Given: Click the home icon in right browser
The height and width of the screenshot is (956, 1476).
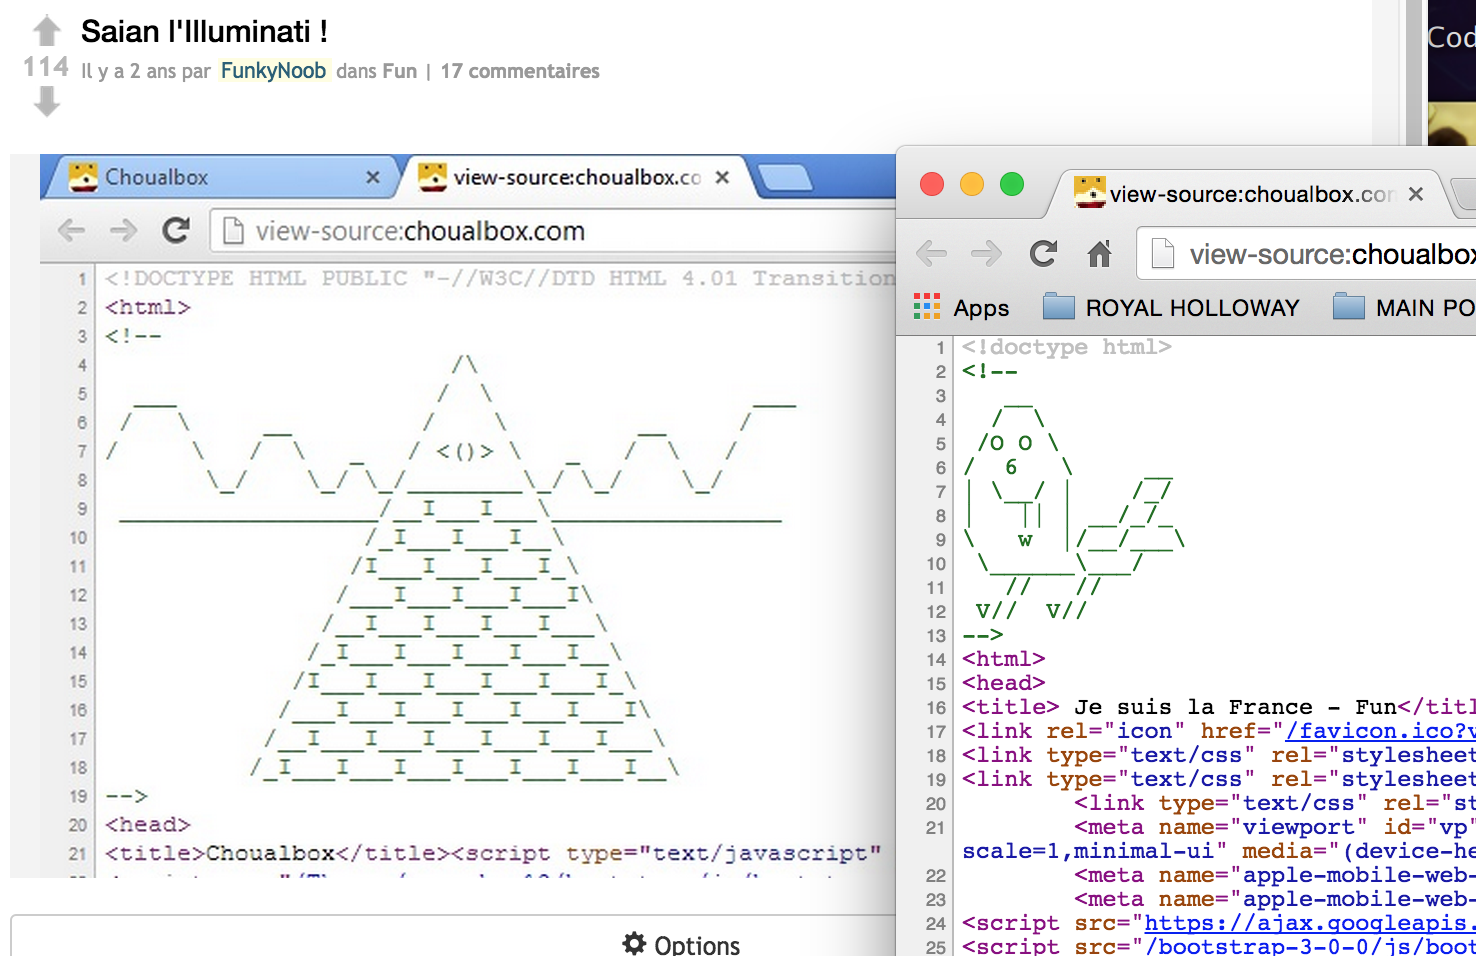Looking at the screenshot, I should coord(1099,254).
